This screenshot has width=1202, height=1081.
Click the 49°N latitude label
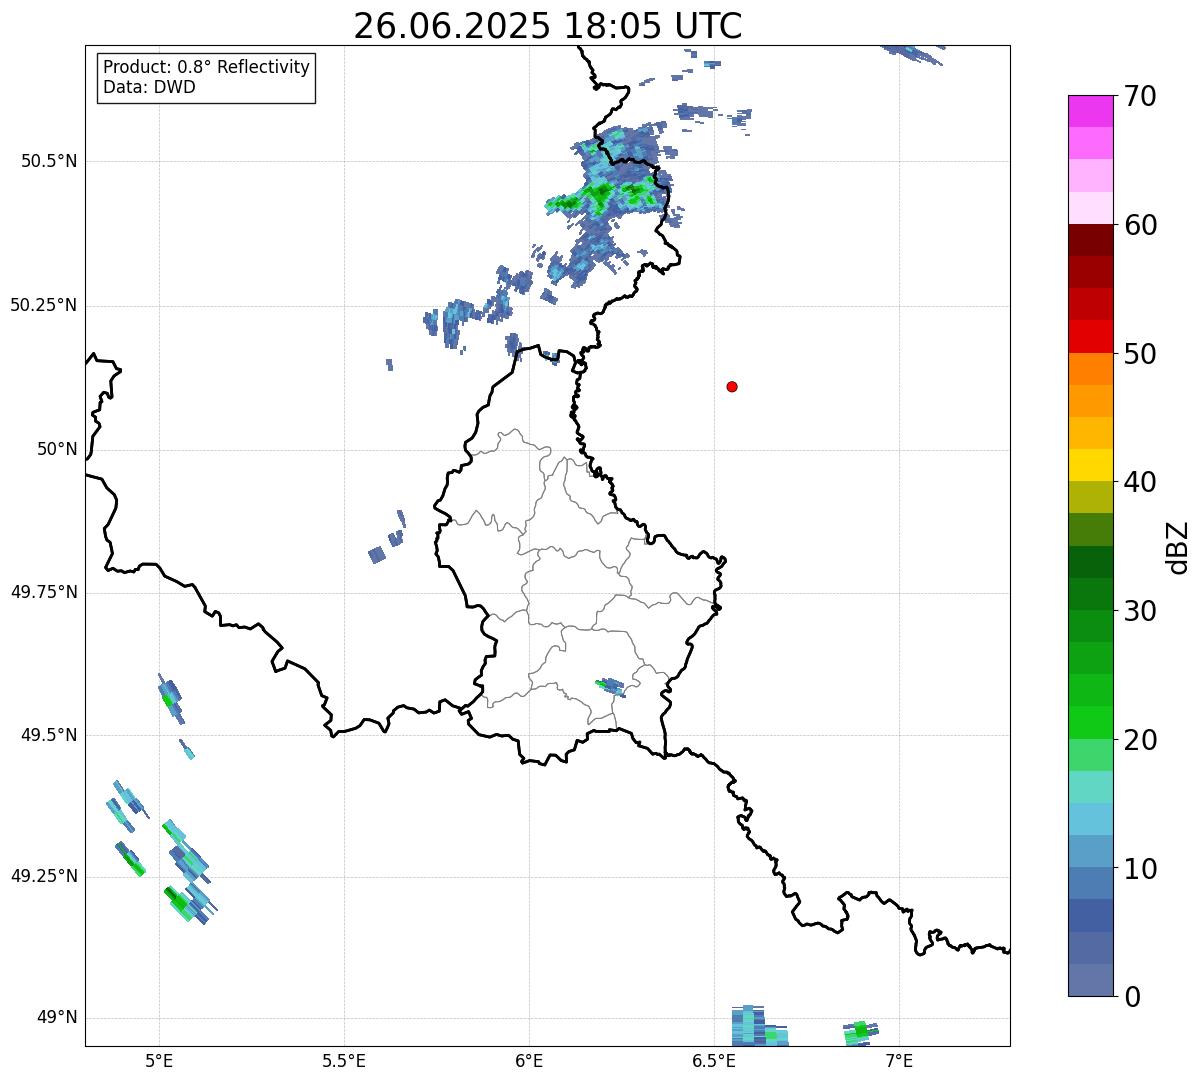click(57, 1017)
